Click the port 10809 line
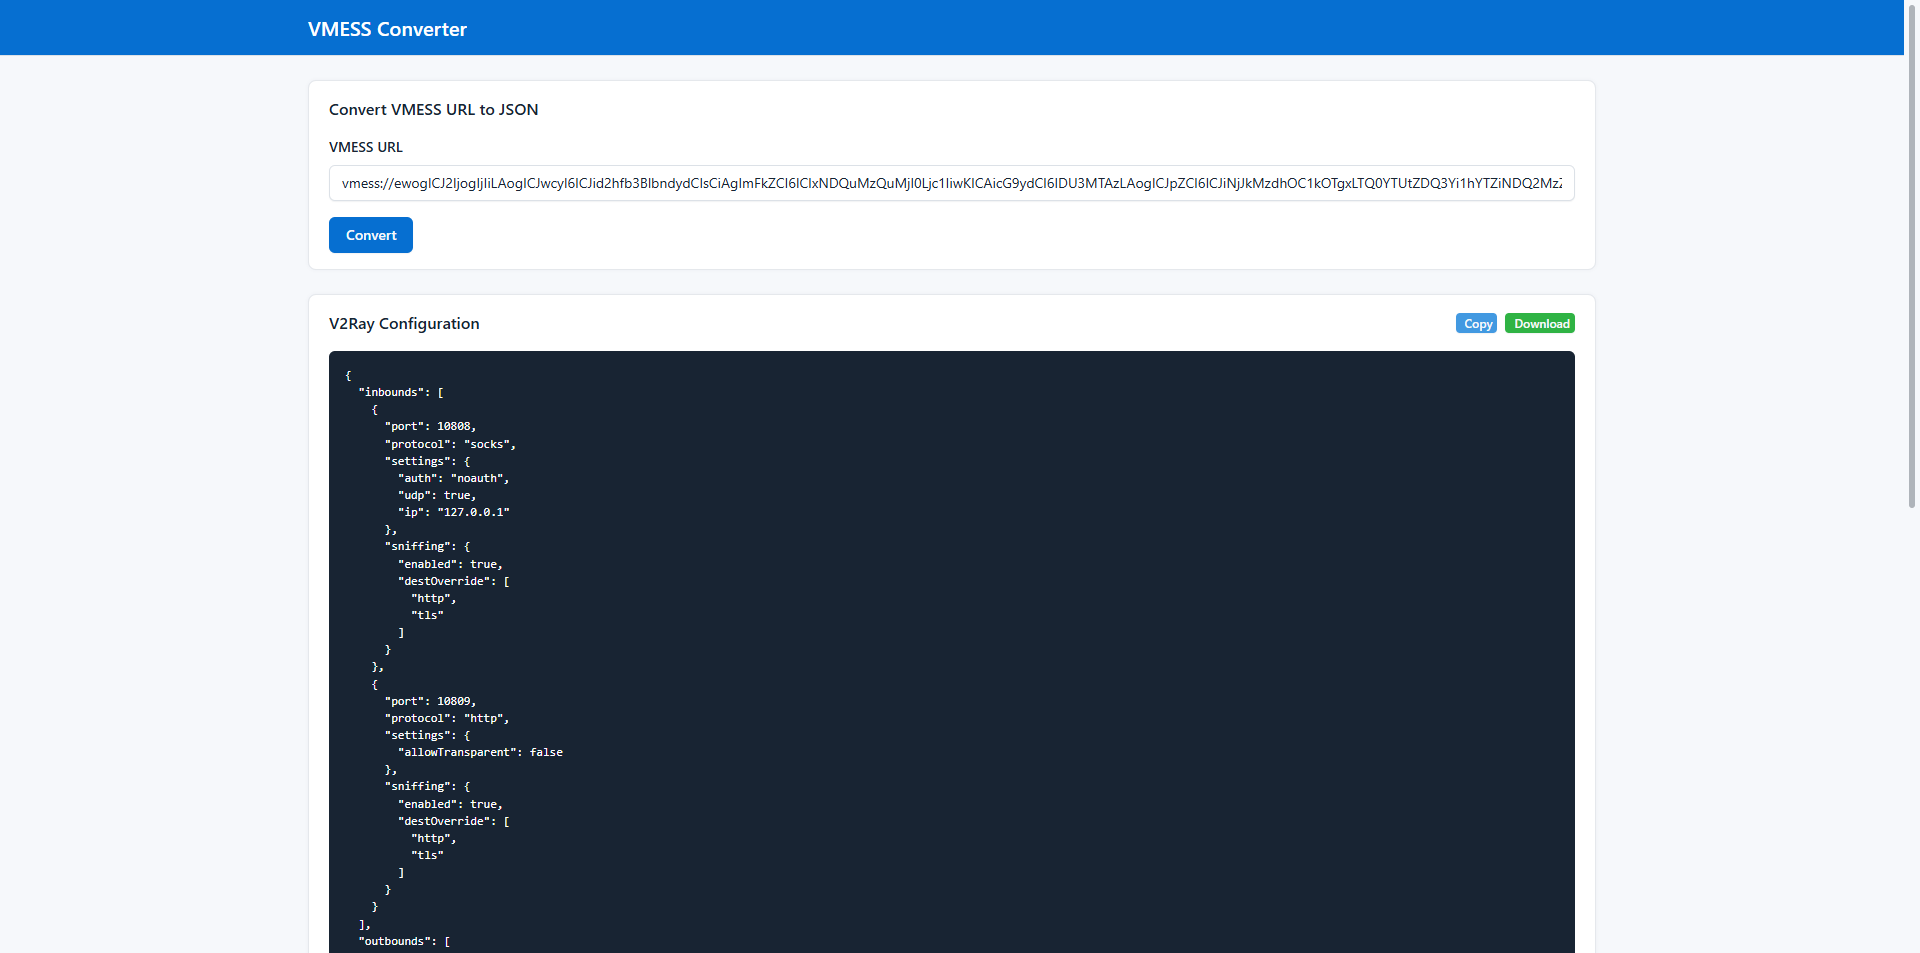Viewport: 1920px width, 953px height. tap(430, 701)
